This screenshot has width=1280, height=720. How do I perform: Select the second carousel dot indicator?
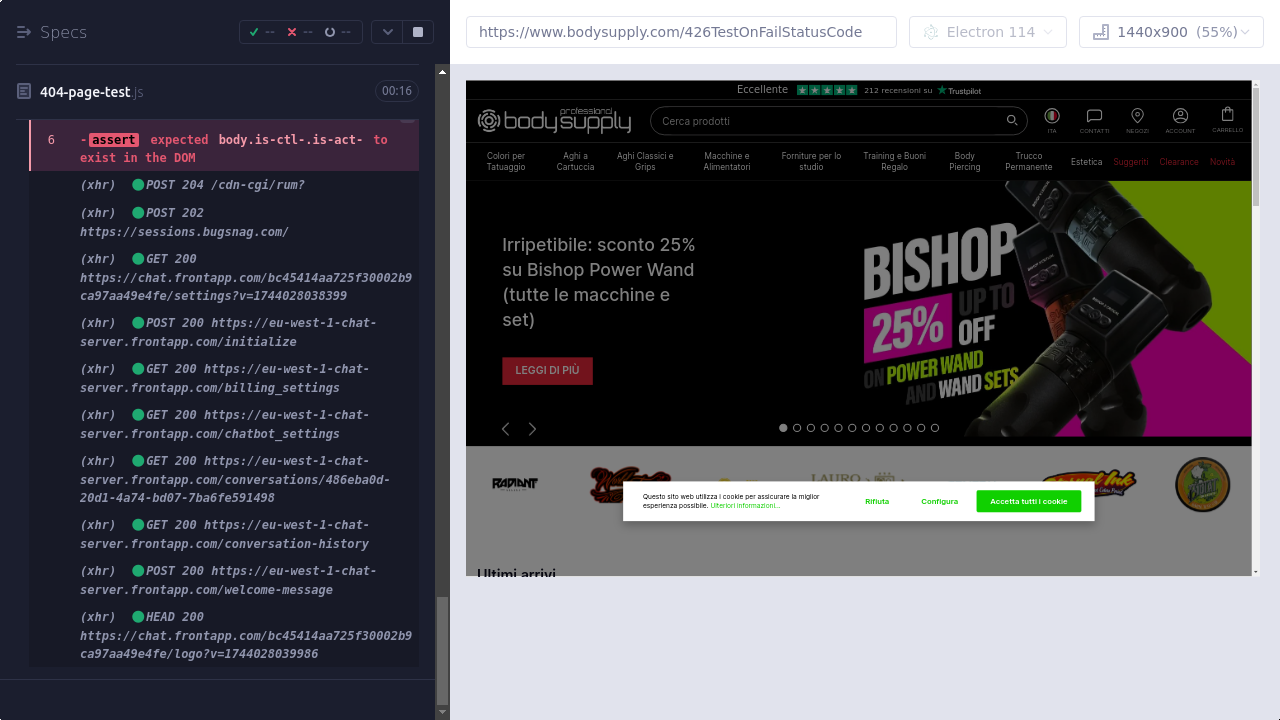click(797, 428)
